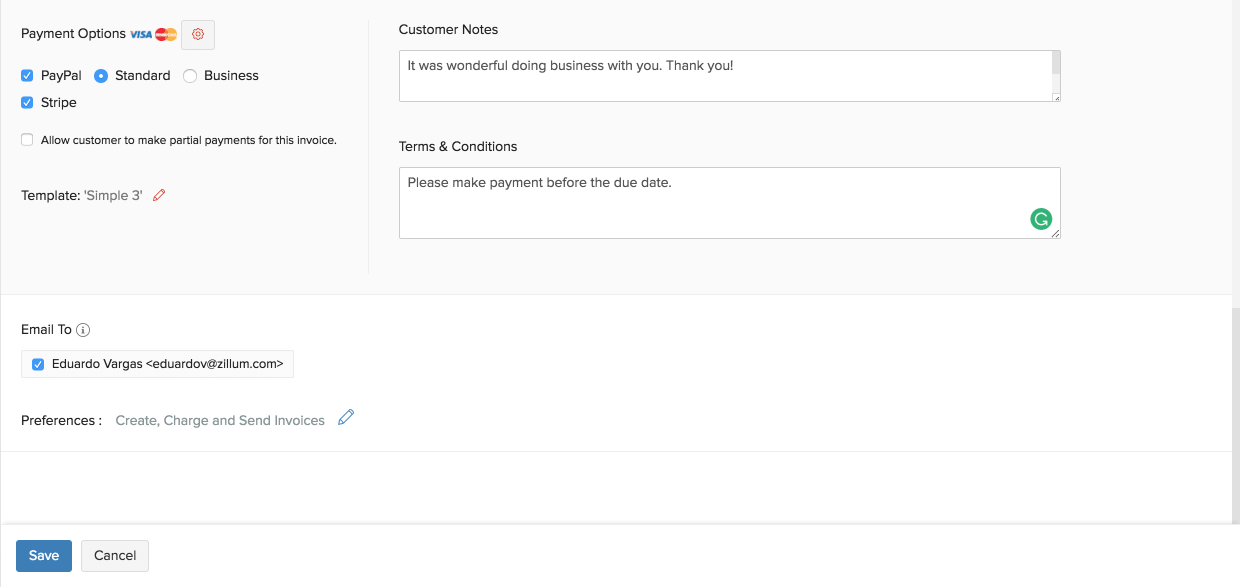Screen dimensions: 1240x587
Task: Open the Grammarly icon in Terms & Conditions
Action: 1041,218
